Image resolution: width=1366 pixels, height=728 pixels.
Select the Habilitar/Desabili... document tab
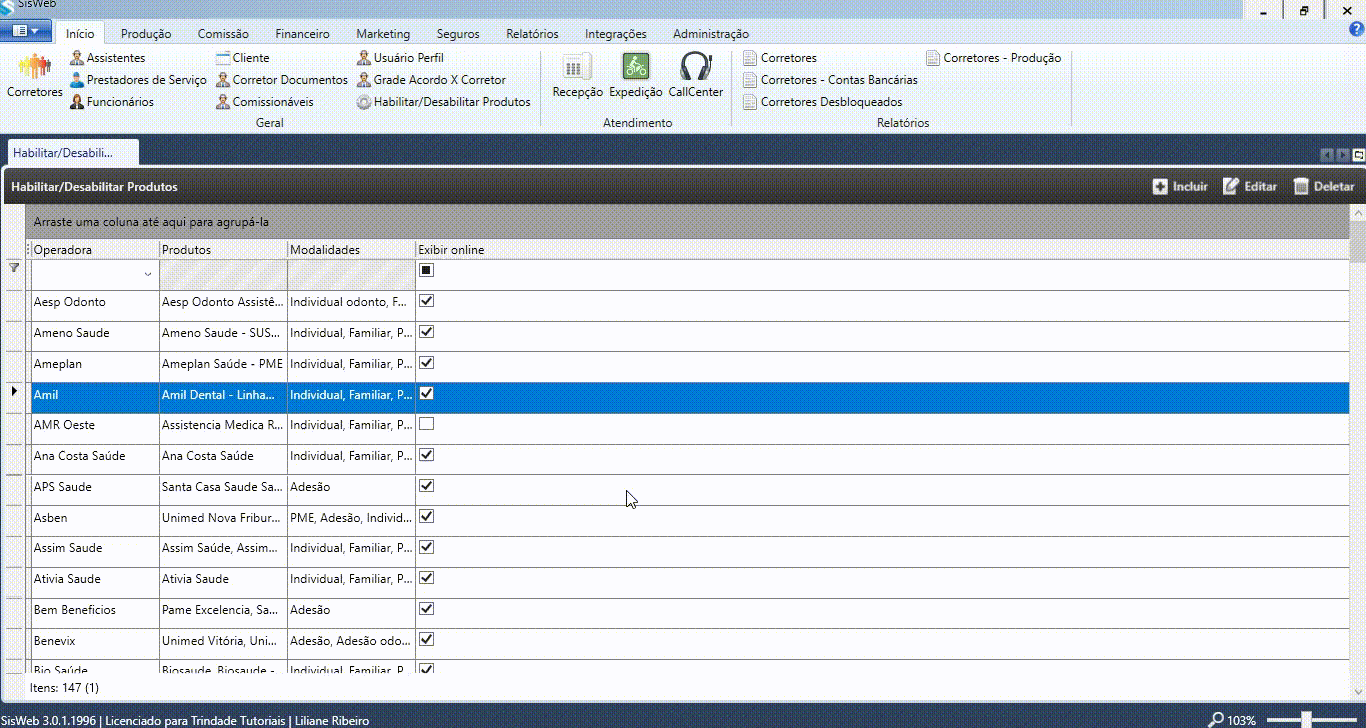coord(72,153)
